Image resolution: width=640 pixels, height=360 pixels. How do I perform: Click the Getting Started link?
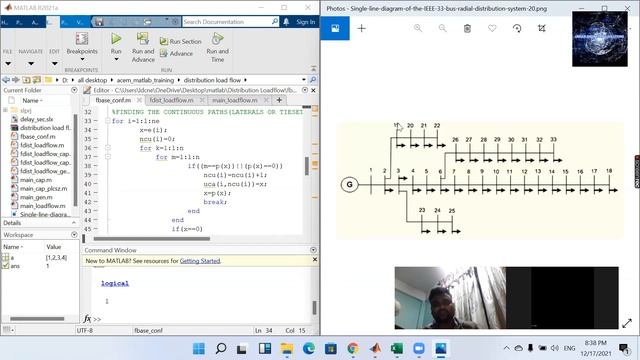point(200,261)
